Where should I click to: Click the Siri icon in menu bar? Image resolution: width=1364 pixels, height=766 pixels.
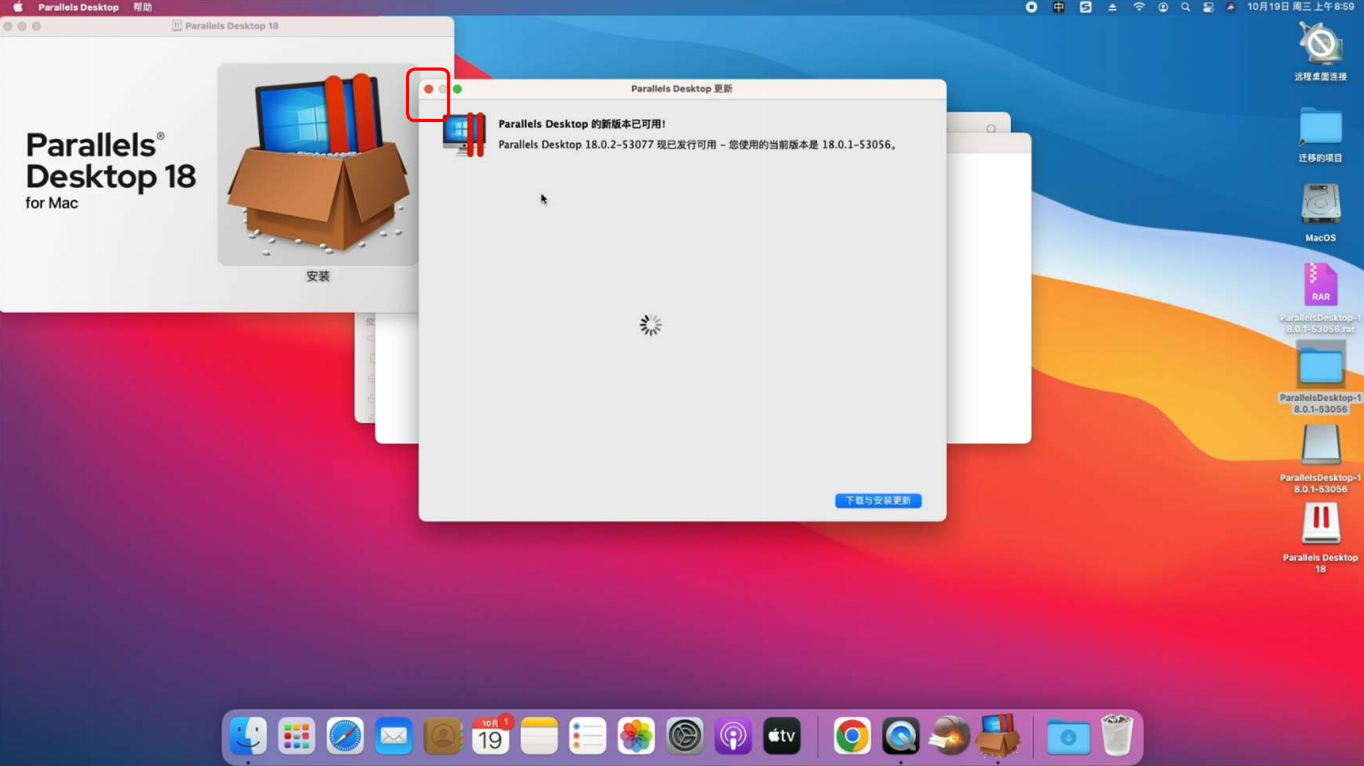click(x=1231, y=7)
